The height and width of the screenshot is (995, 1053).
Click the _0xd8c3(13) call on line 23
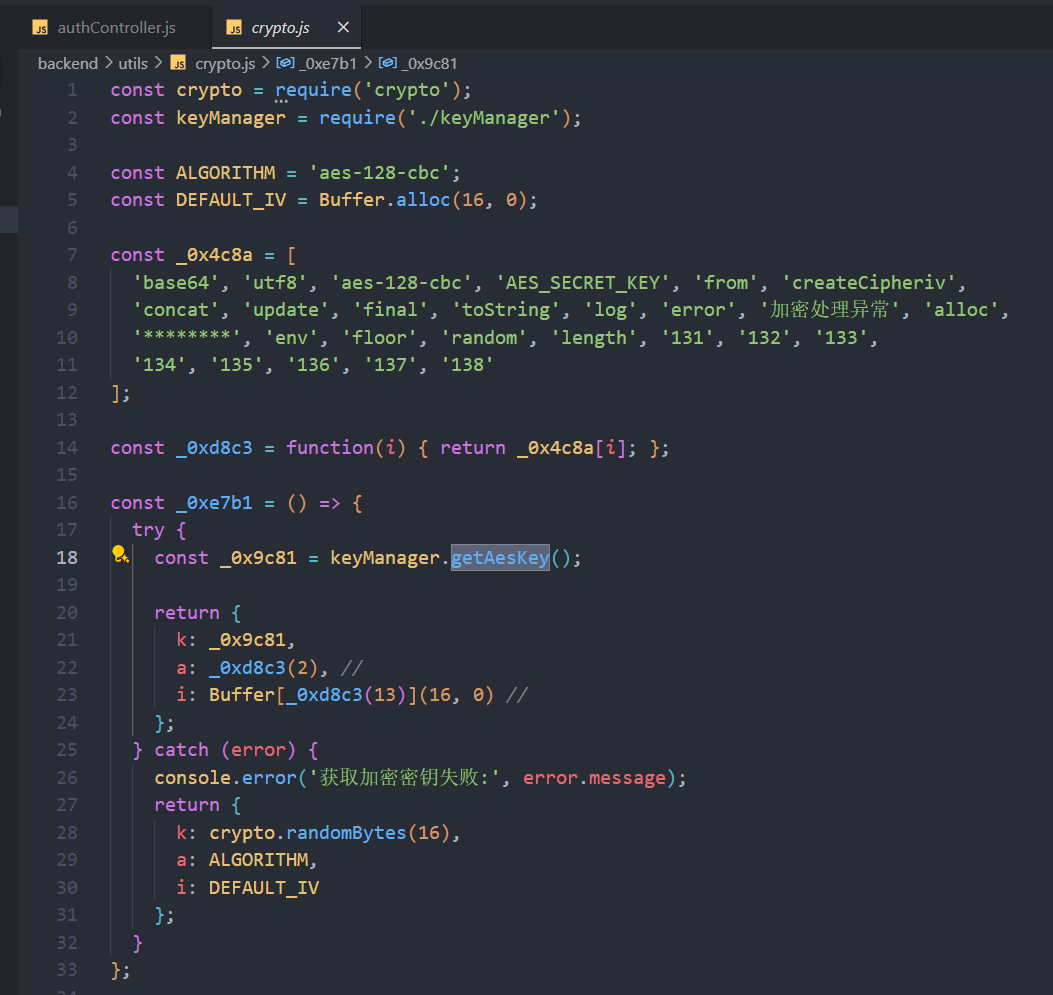pos(347,695)
